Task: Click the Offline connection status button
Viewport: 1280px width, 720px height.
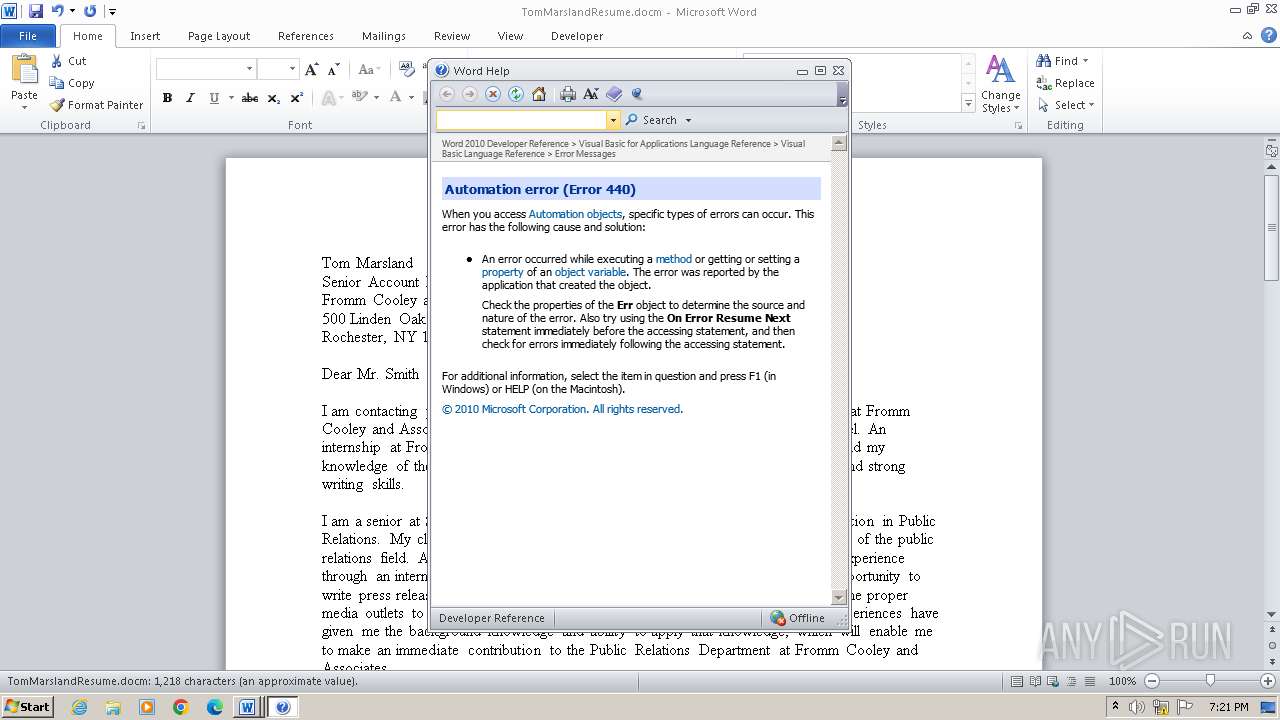Action: pos(797,618)
